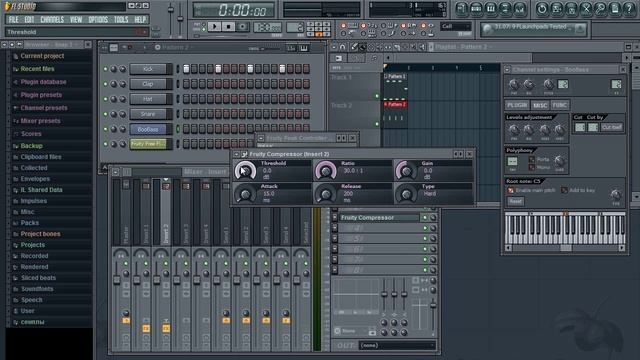Click the Ratio knob in Fruity Compressor

click(x=325, y=171)
